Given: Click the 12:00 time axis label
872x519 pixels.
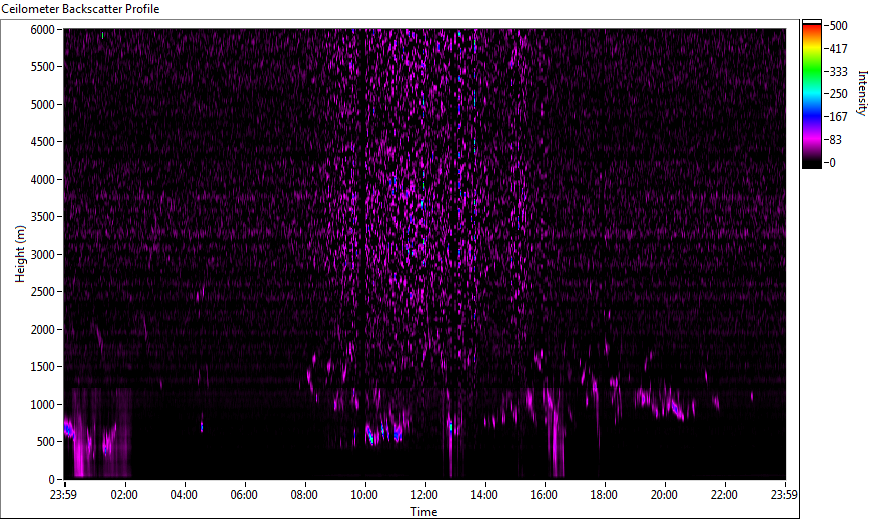Looking at the screenshot, I should click(x=424, y=495).
